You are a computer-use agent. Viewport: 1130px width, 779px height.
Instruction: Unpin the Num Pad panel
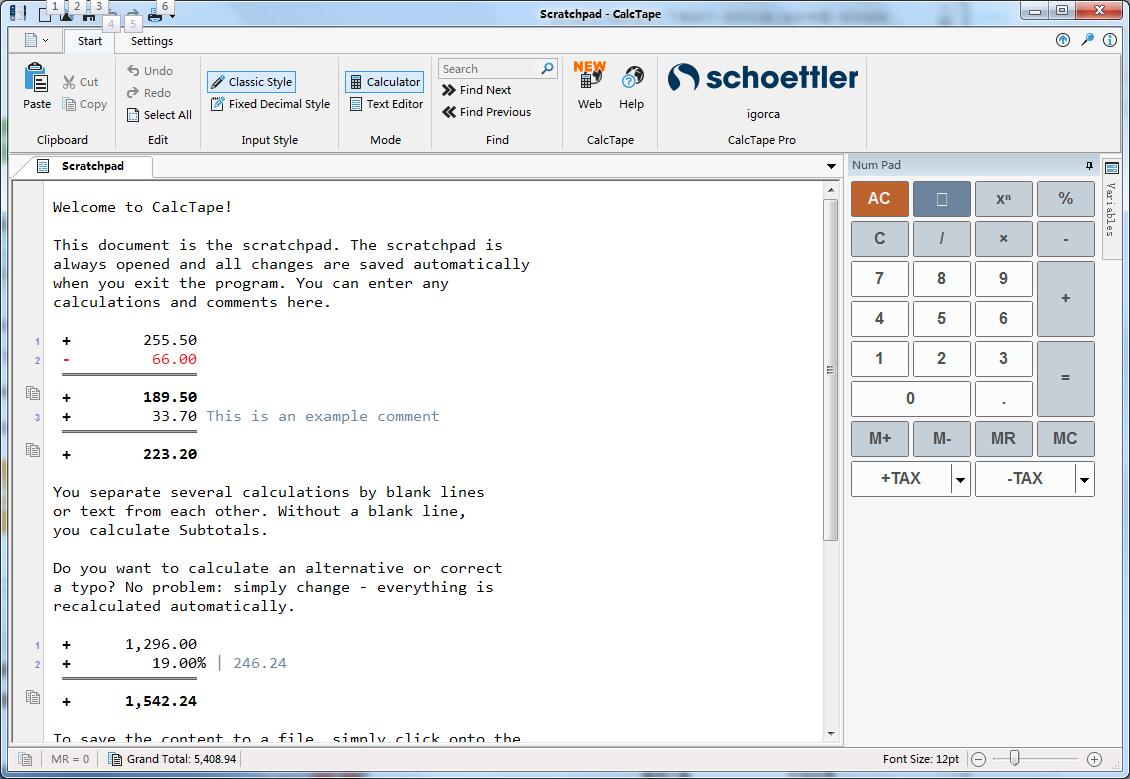coord(1089,165)
